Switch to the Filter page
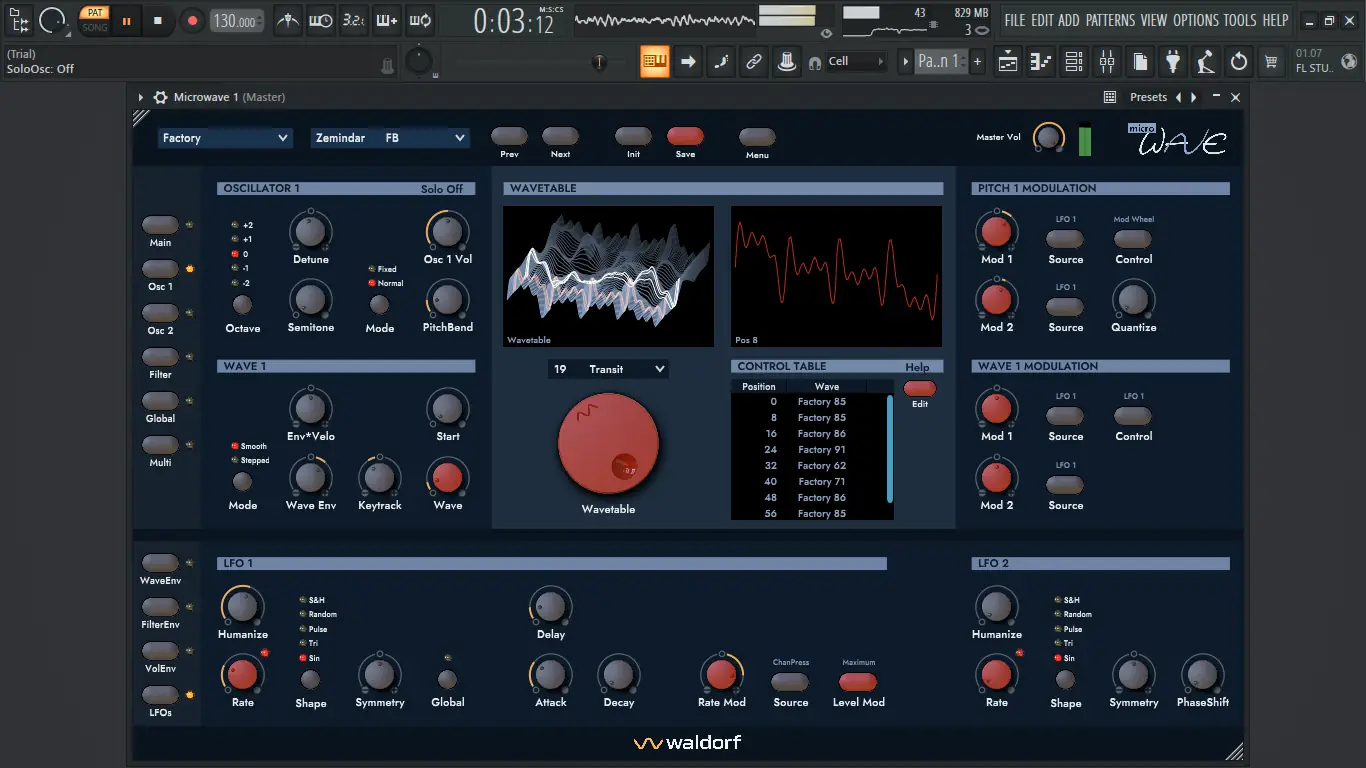 click(x=160, y=357)
